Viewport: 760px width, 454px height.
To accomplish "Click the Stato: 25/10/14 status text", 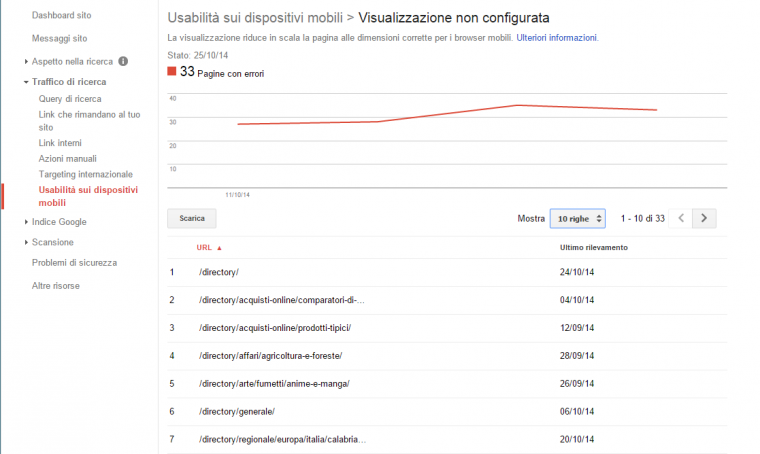I will pyautogui.click(x=198, y=55).
